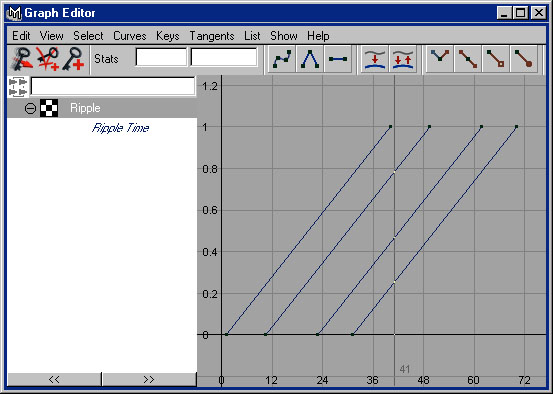Activate the Insert Keys tool icon

point(48,59)
